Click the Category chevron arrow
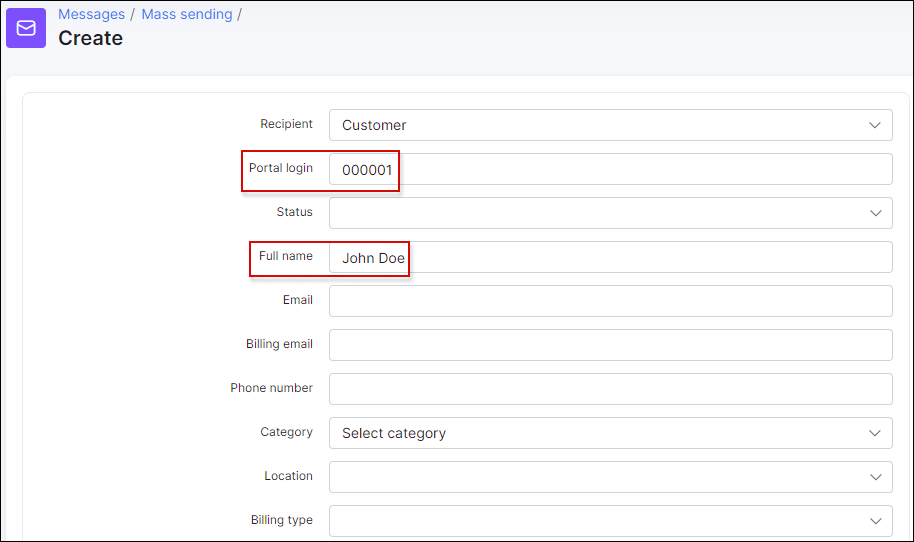Screen dimensions: 914x542 point(874,433)
